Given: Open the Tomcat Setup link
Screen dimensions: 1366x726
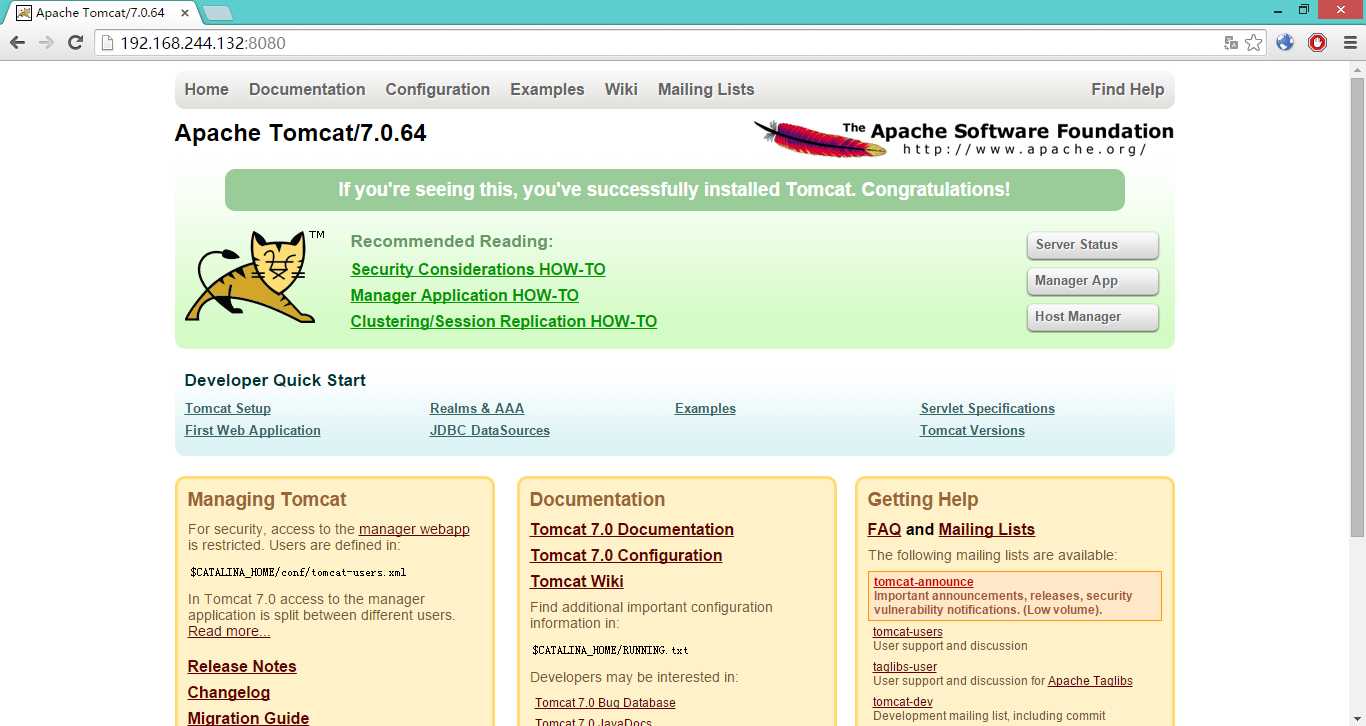Looking at the screenshot, I should (228, 408).
